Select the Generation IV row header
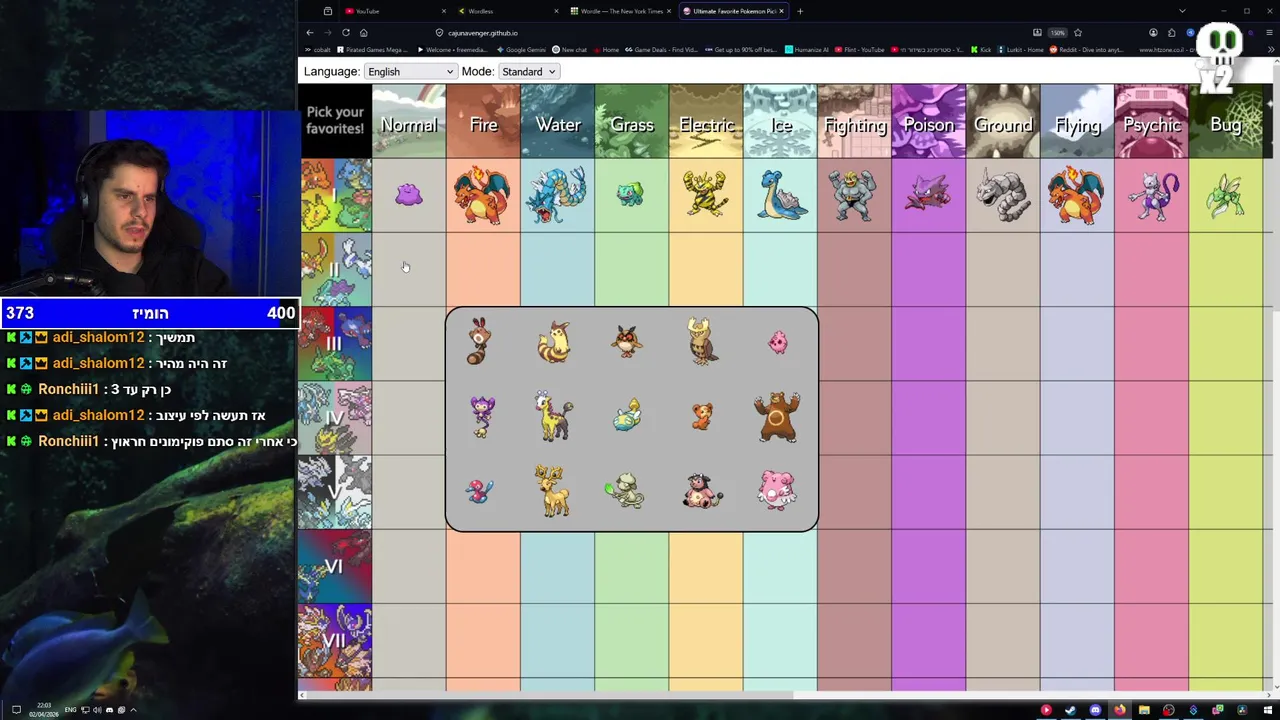 coord(335,418)
